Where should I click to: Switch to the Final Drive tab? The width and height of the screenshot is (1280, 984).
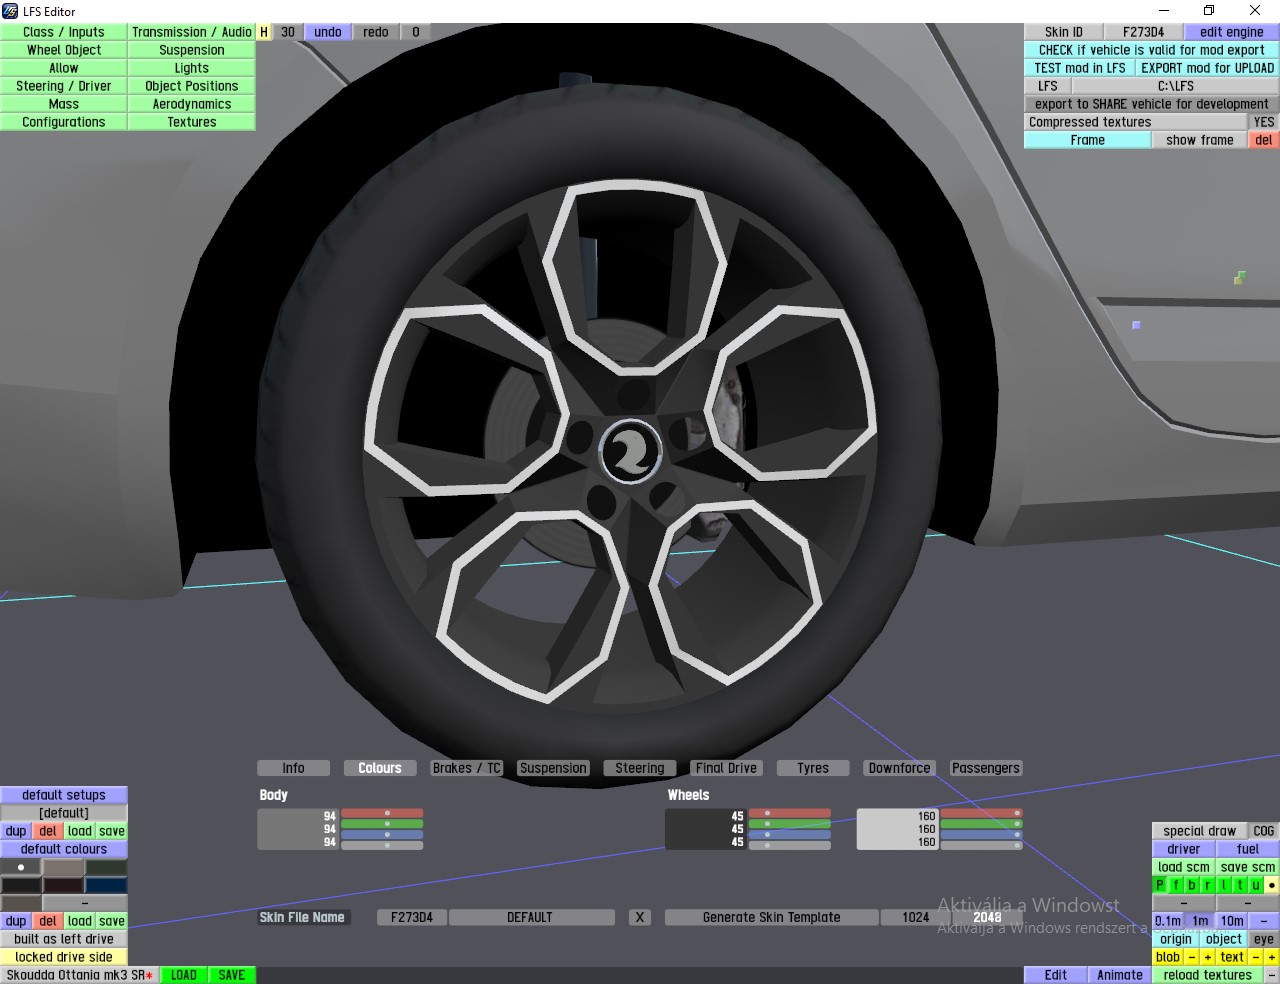click(726, 768)
